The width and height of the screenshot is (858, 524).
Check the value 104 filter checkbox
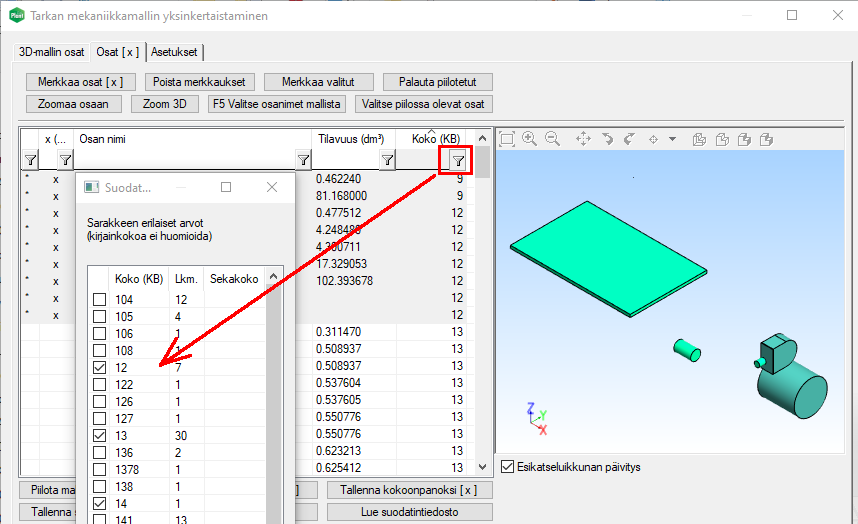pos(100,300)
